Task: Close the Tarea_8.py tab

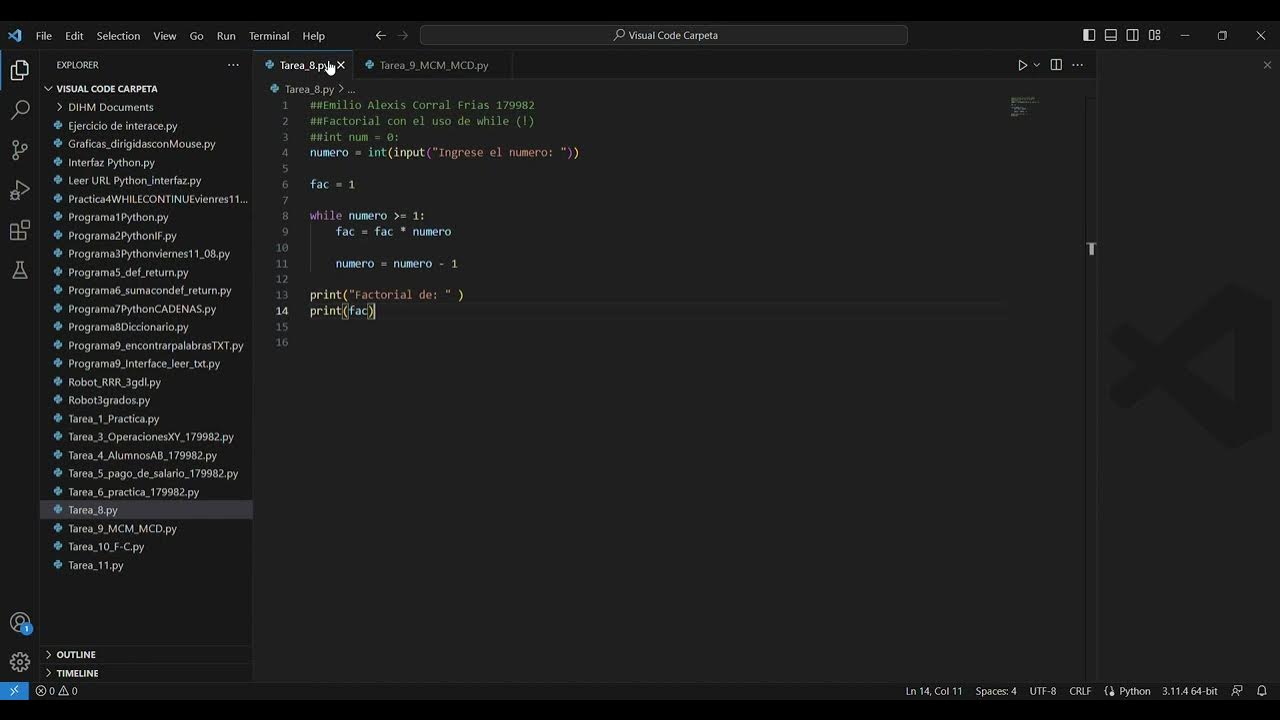Action: [x=341, y=65]
